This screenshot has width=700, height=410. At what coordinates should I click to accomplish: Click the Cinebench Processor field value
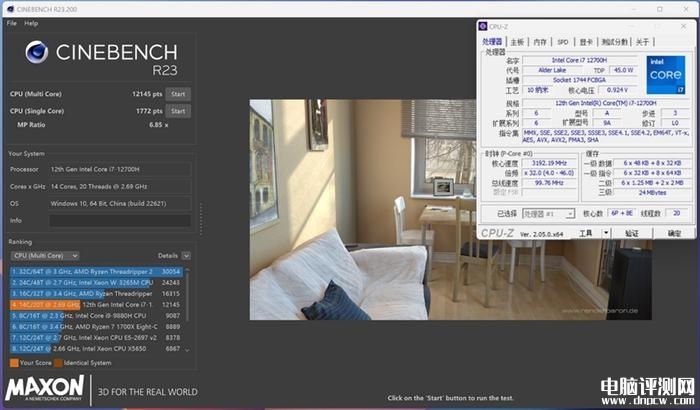pyautogui.click(x=120, y=170)
